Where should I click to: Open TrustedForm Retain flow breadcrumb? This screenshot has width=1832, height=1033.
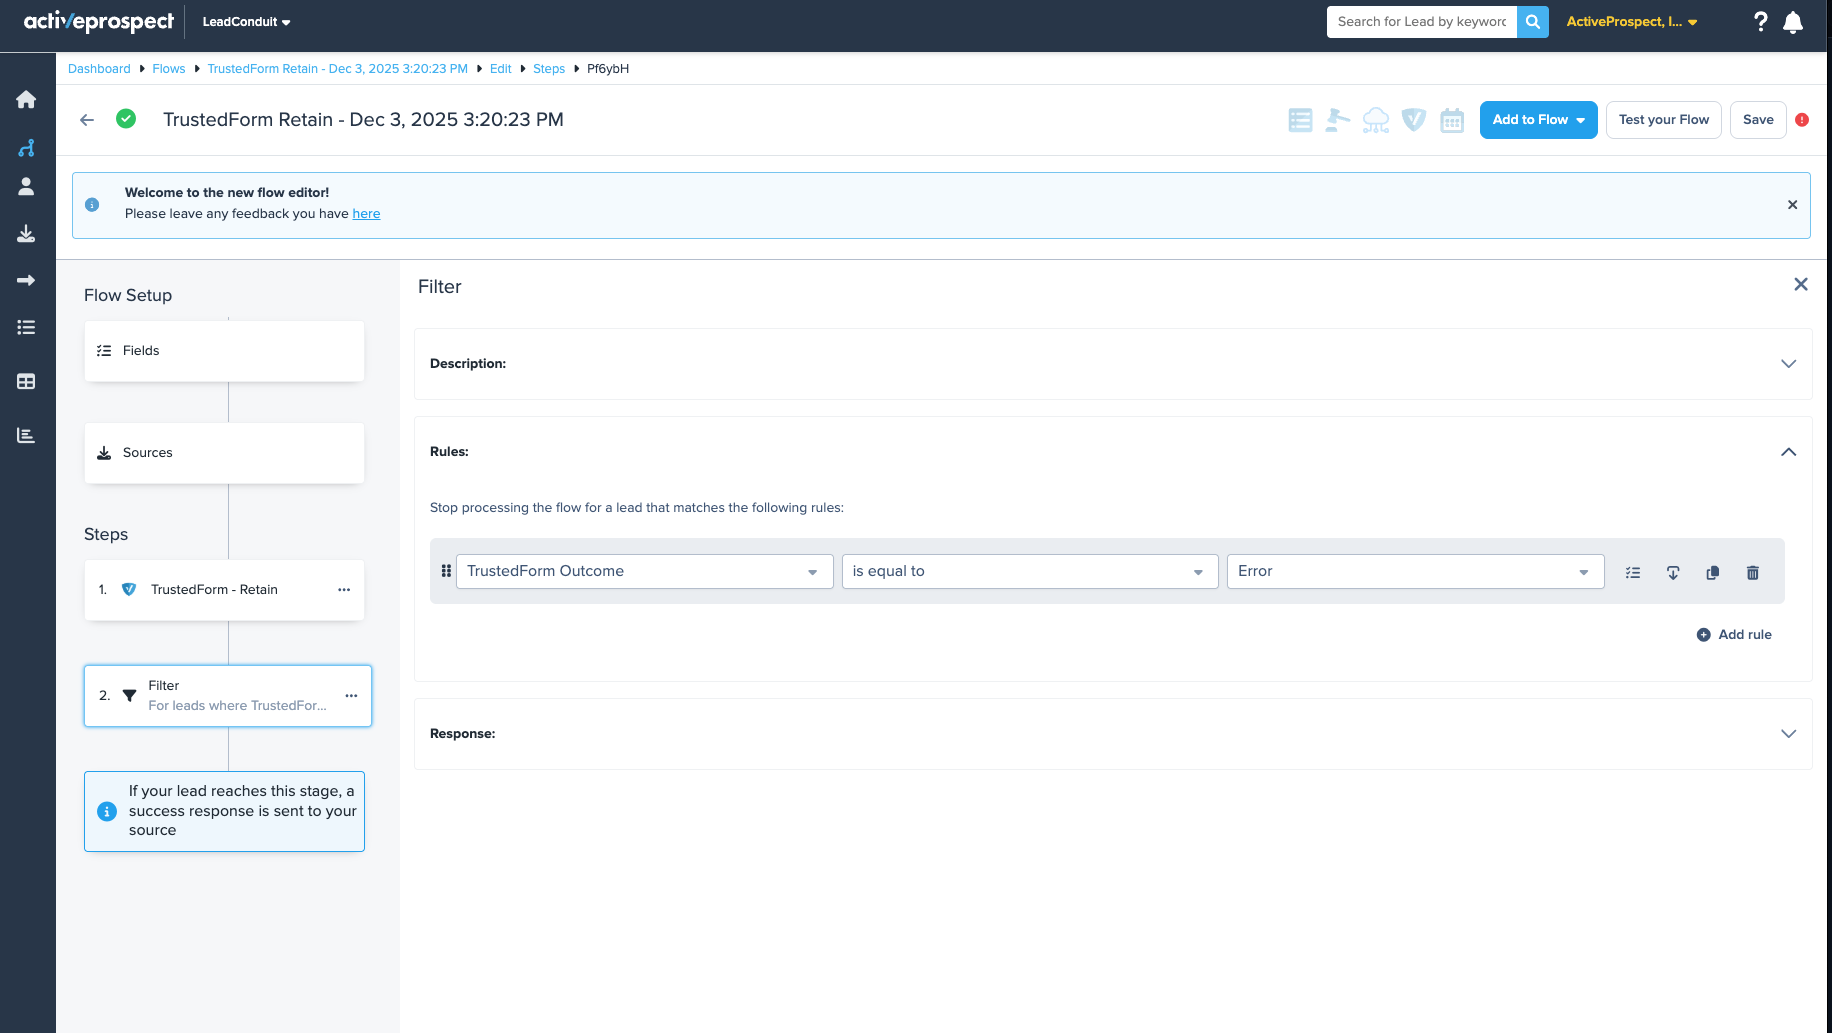[338, 69]
